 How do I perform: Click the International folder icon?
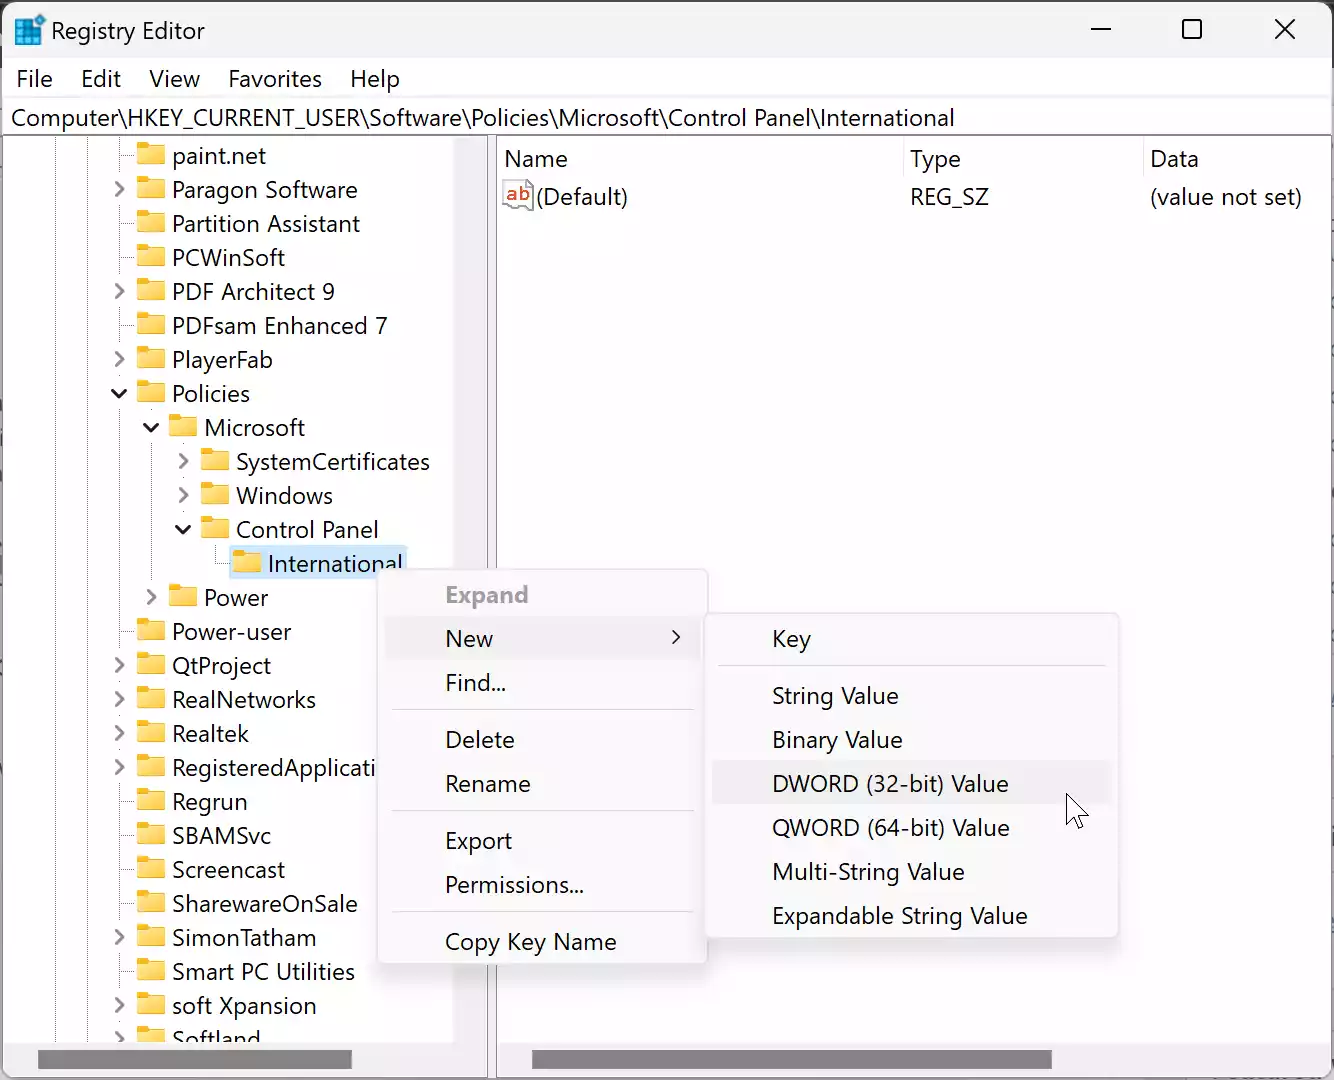[x=246, y=563]
